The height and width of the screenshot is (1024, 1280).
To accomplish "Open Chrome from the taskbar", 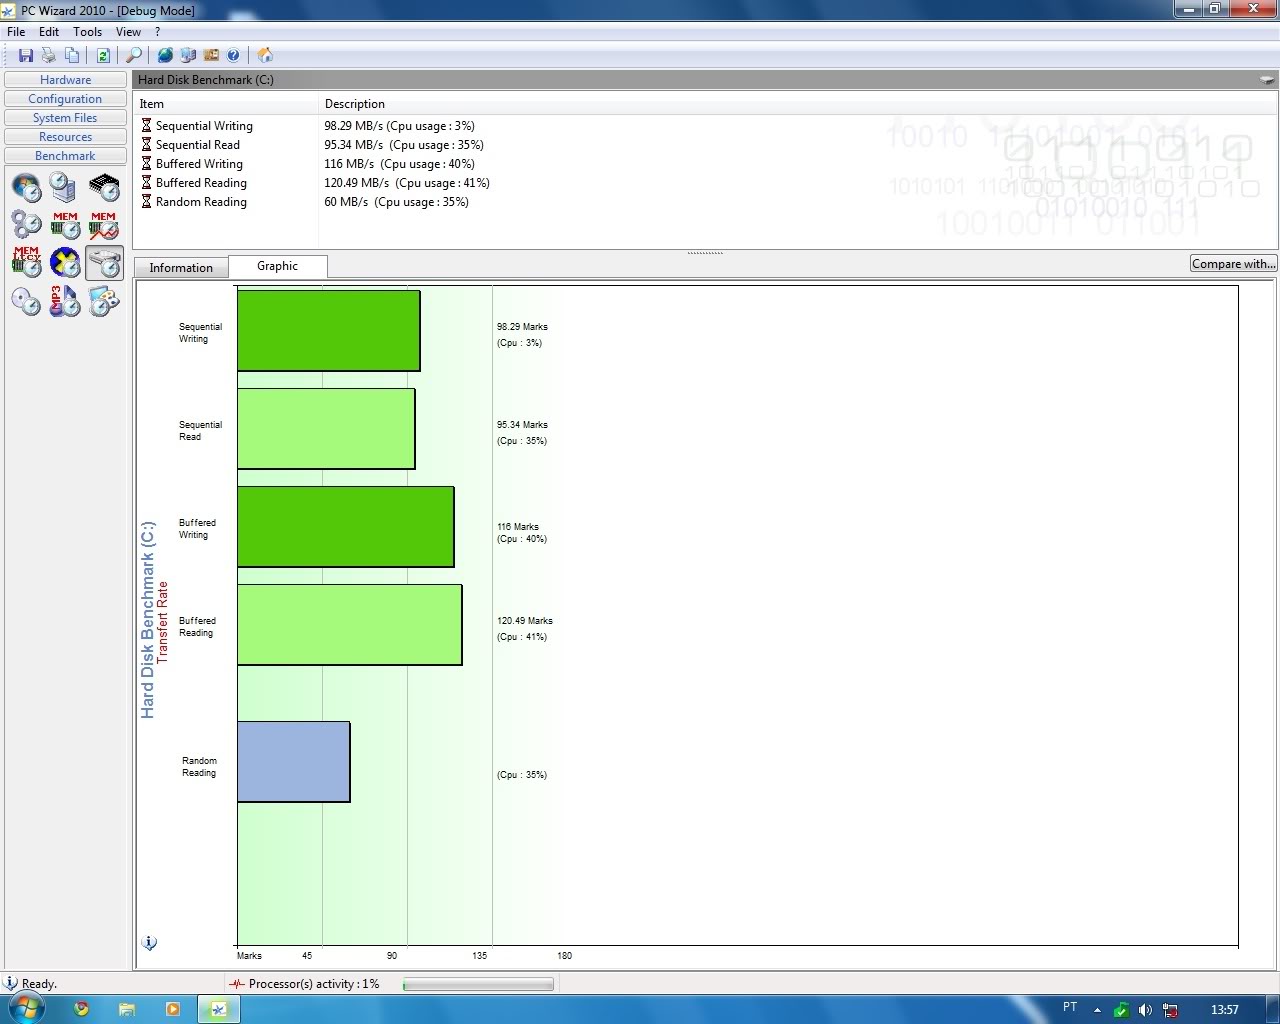I will click(82, 1009).
